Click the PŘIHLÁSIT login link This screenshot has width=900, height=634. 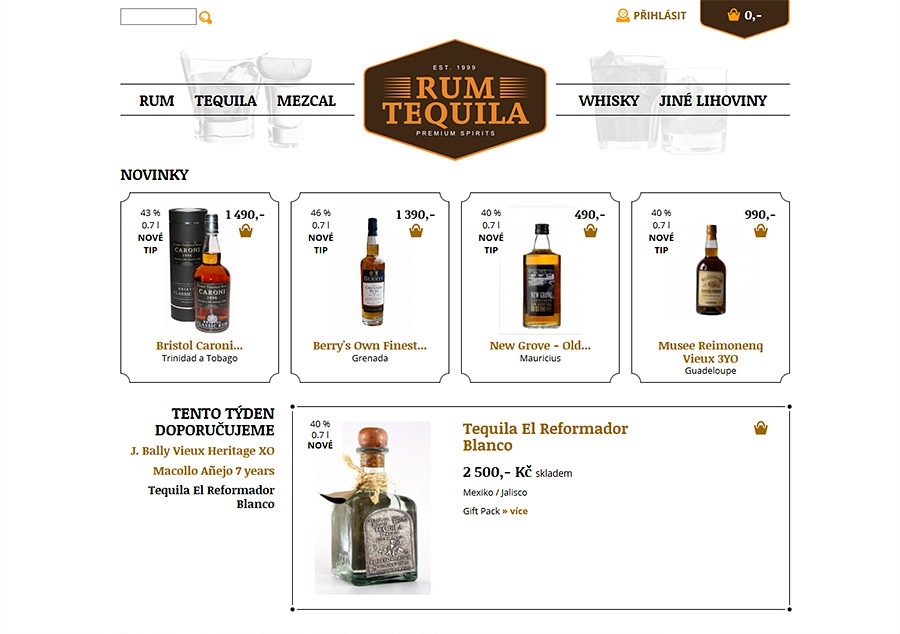(x=660, y=16)
